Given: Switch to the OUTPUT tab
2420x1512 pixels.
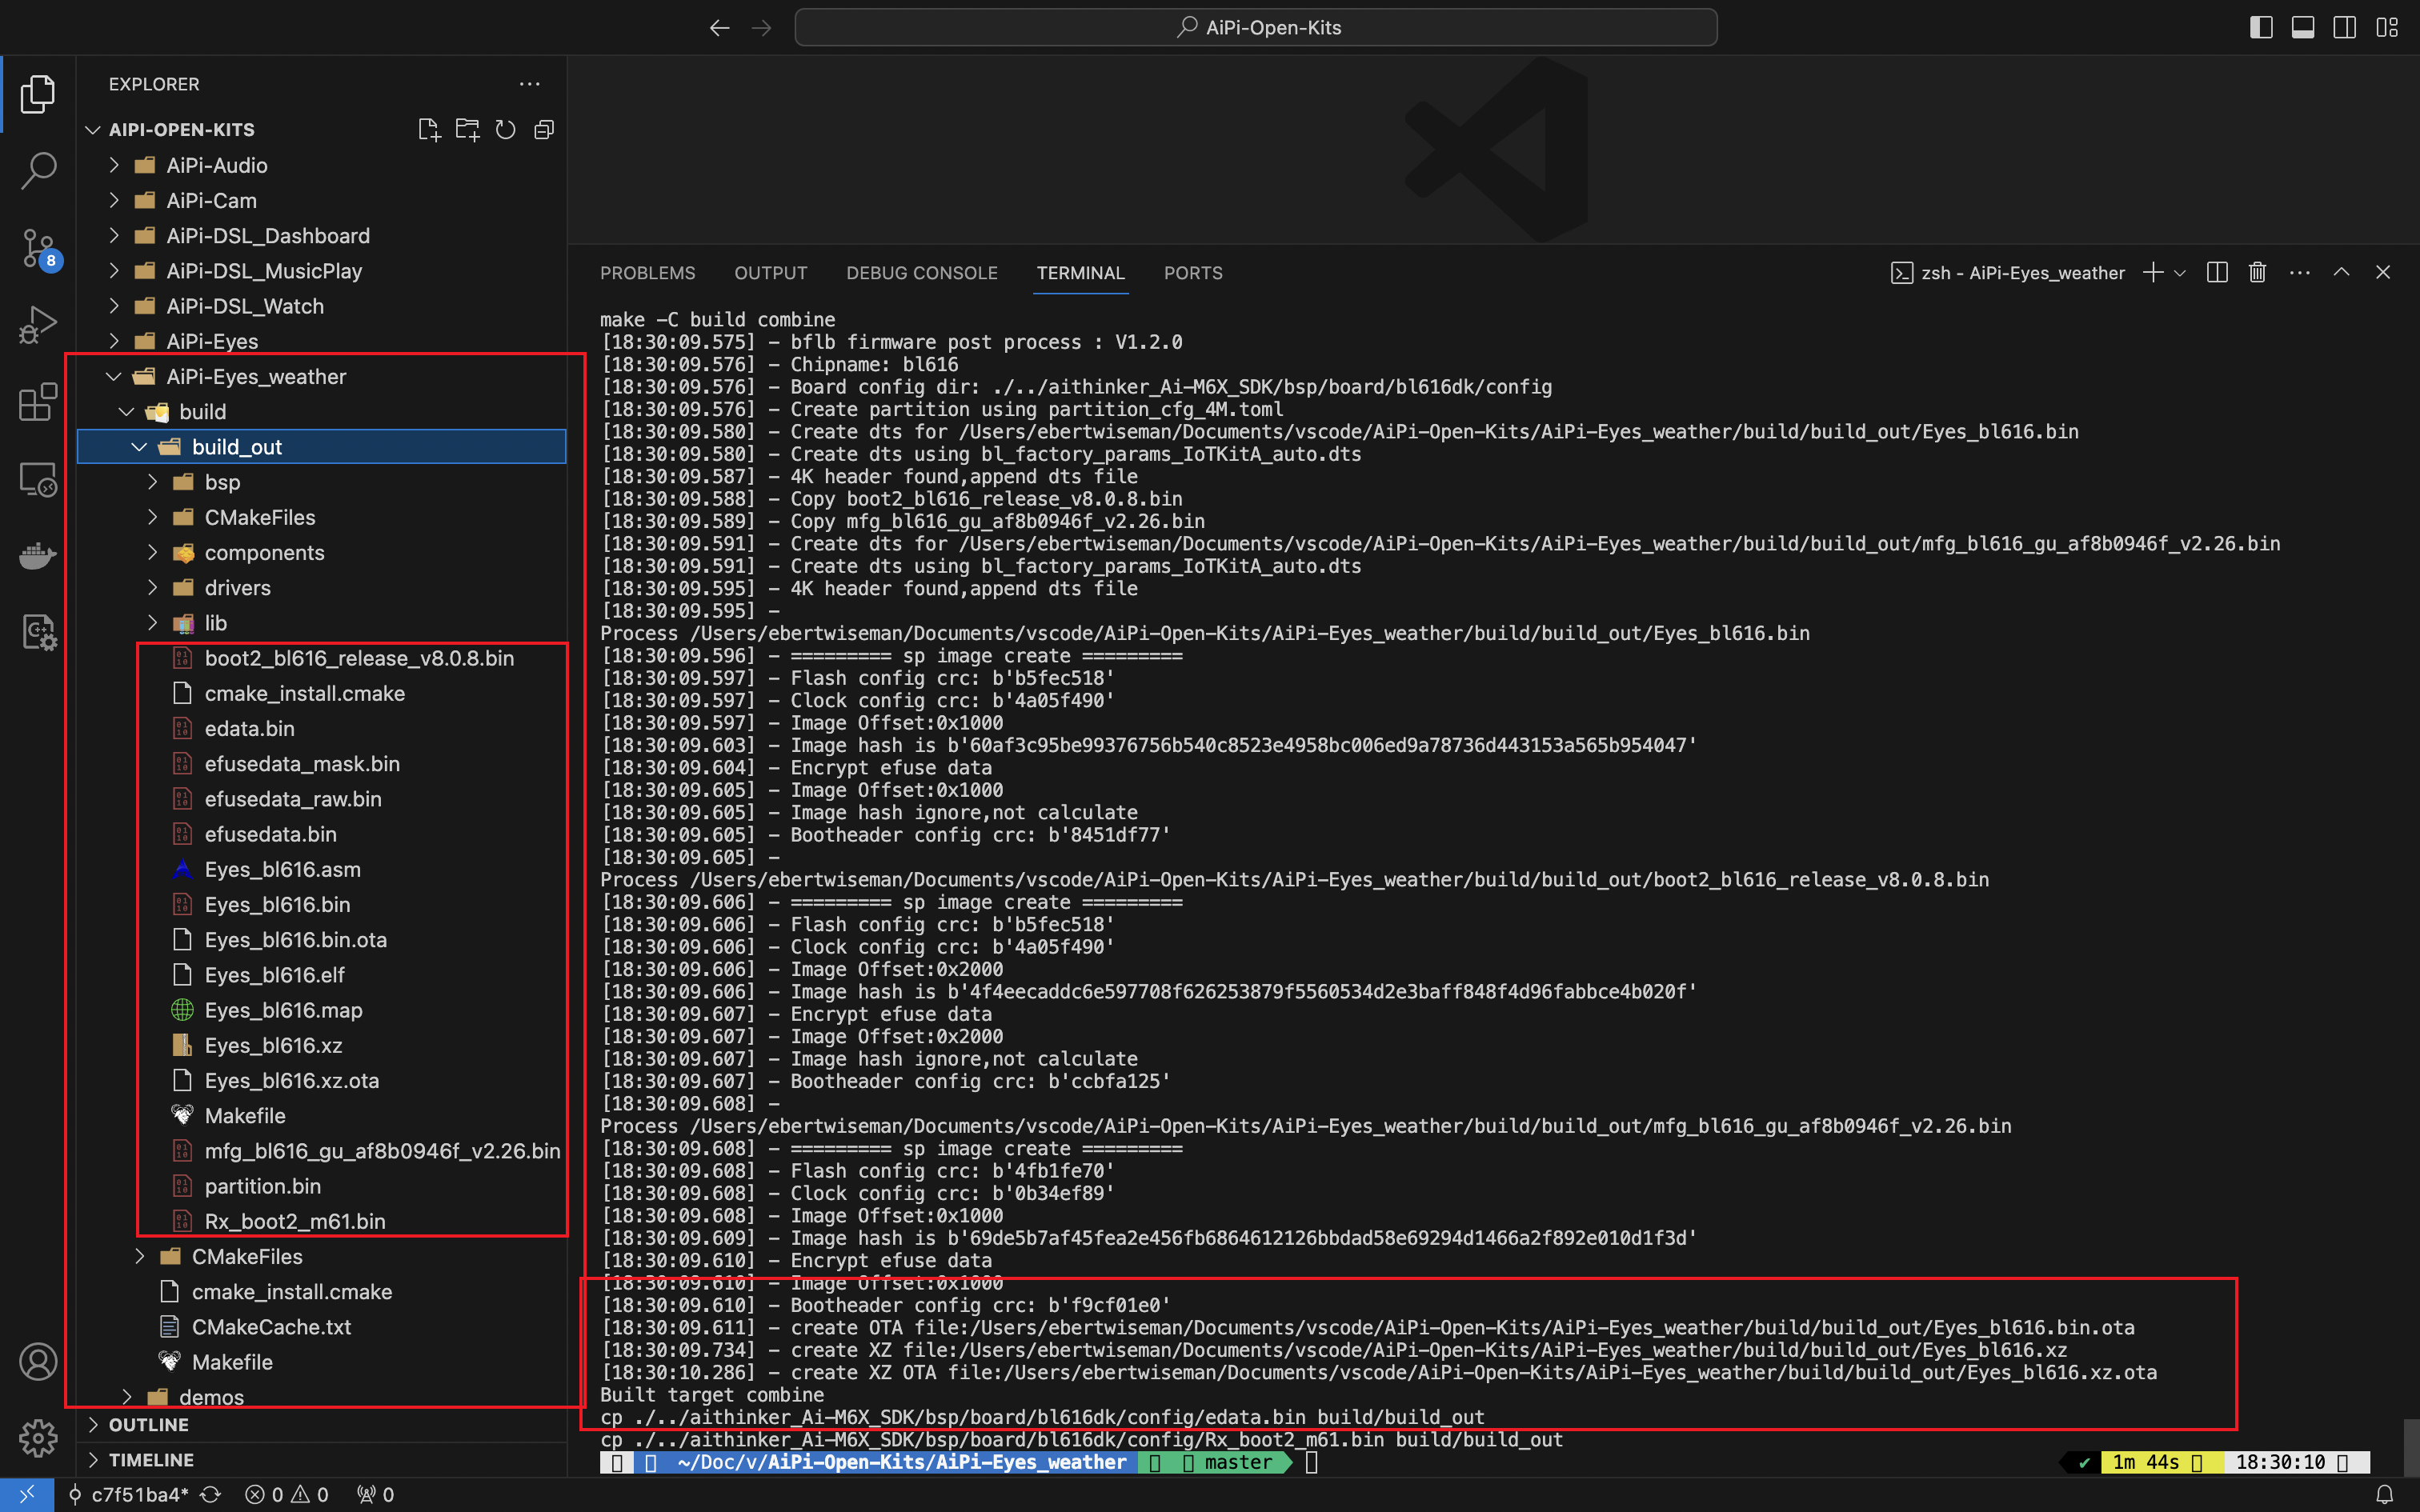Looking at the screenshot, I should pos(770,273).
